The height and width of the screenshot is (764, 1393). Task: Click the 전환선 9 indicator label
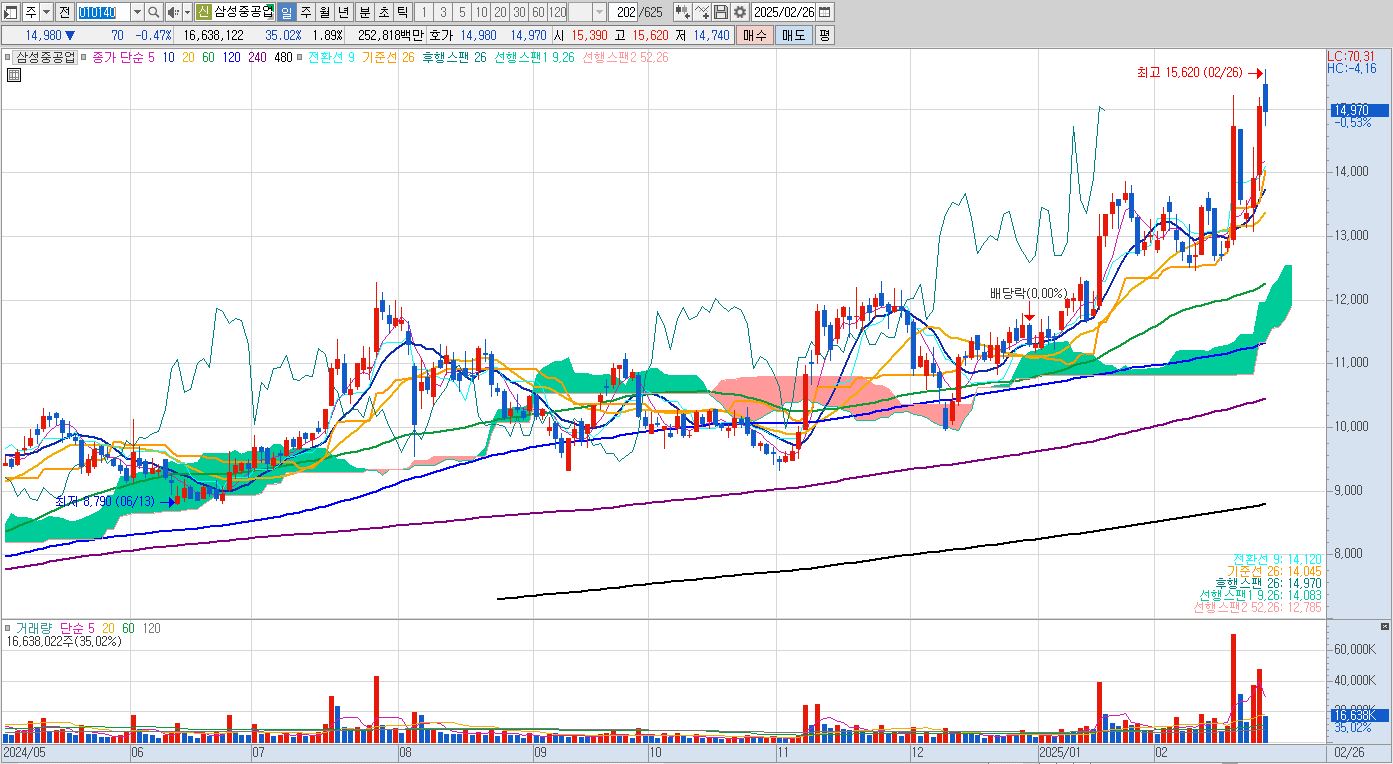[x=332, y=57]
